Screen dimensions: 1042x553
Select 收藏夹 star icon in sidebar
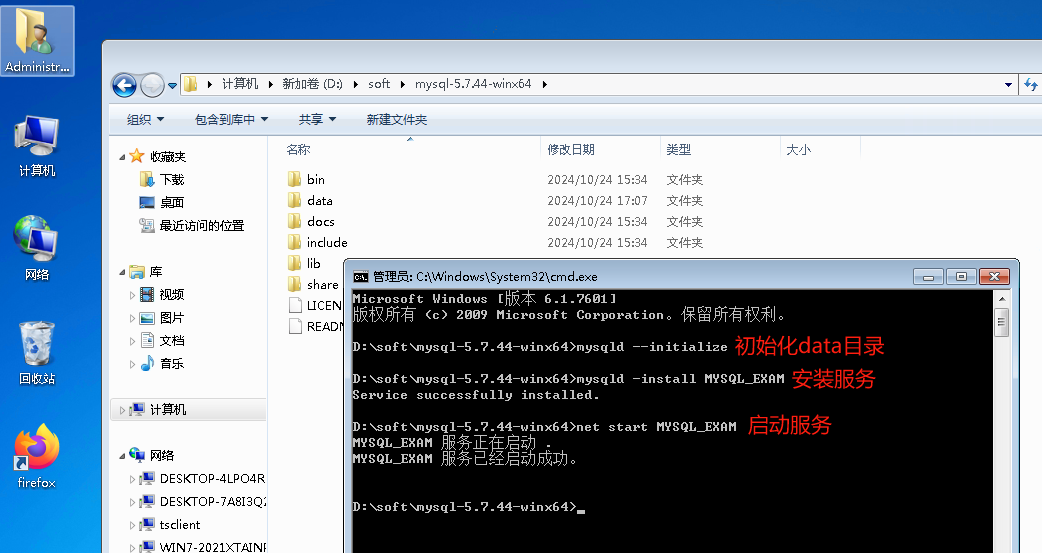click(137, 156)
